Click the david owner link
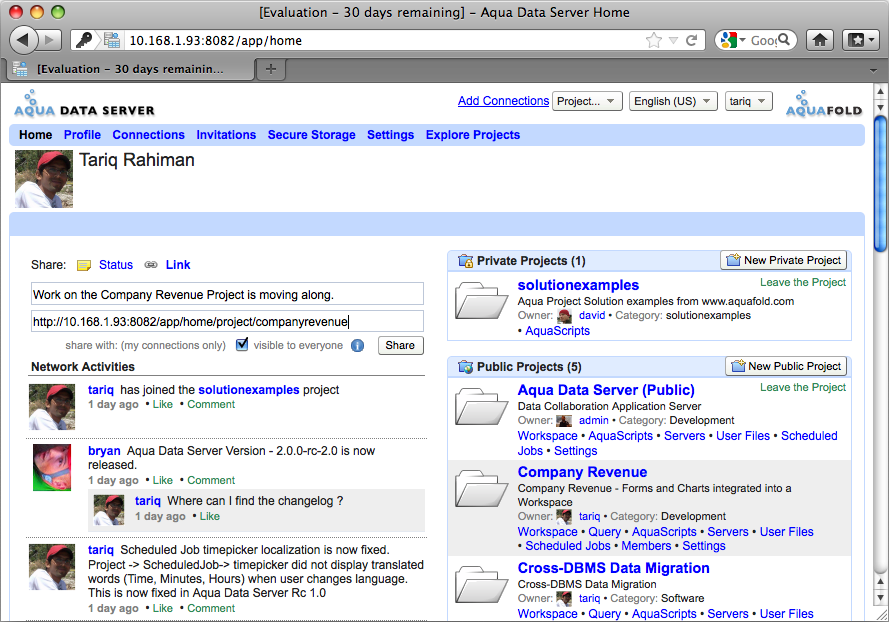889x622 pixels. [x=592, y=316]
